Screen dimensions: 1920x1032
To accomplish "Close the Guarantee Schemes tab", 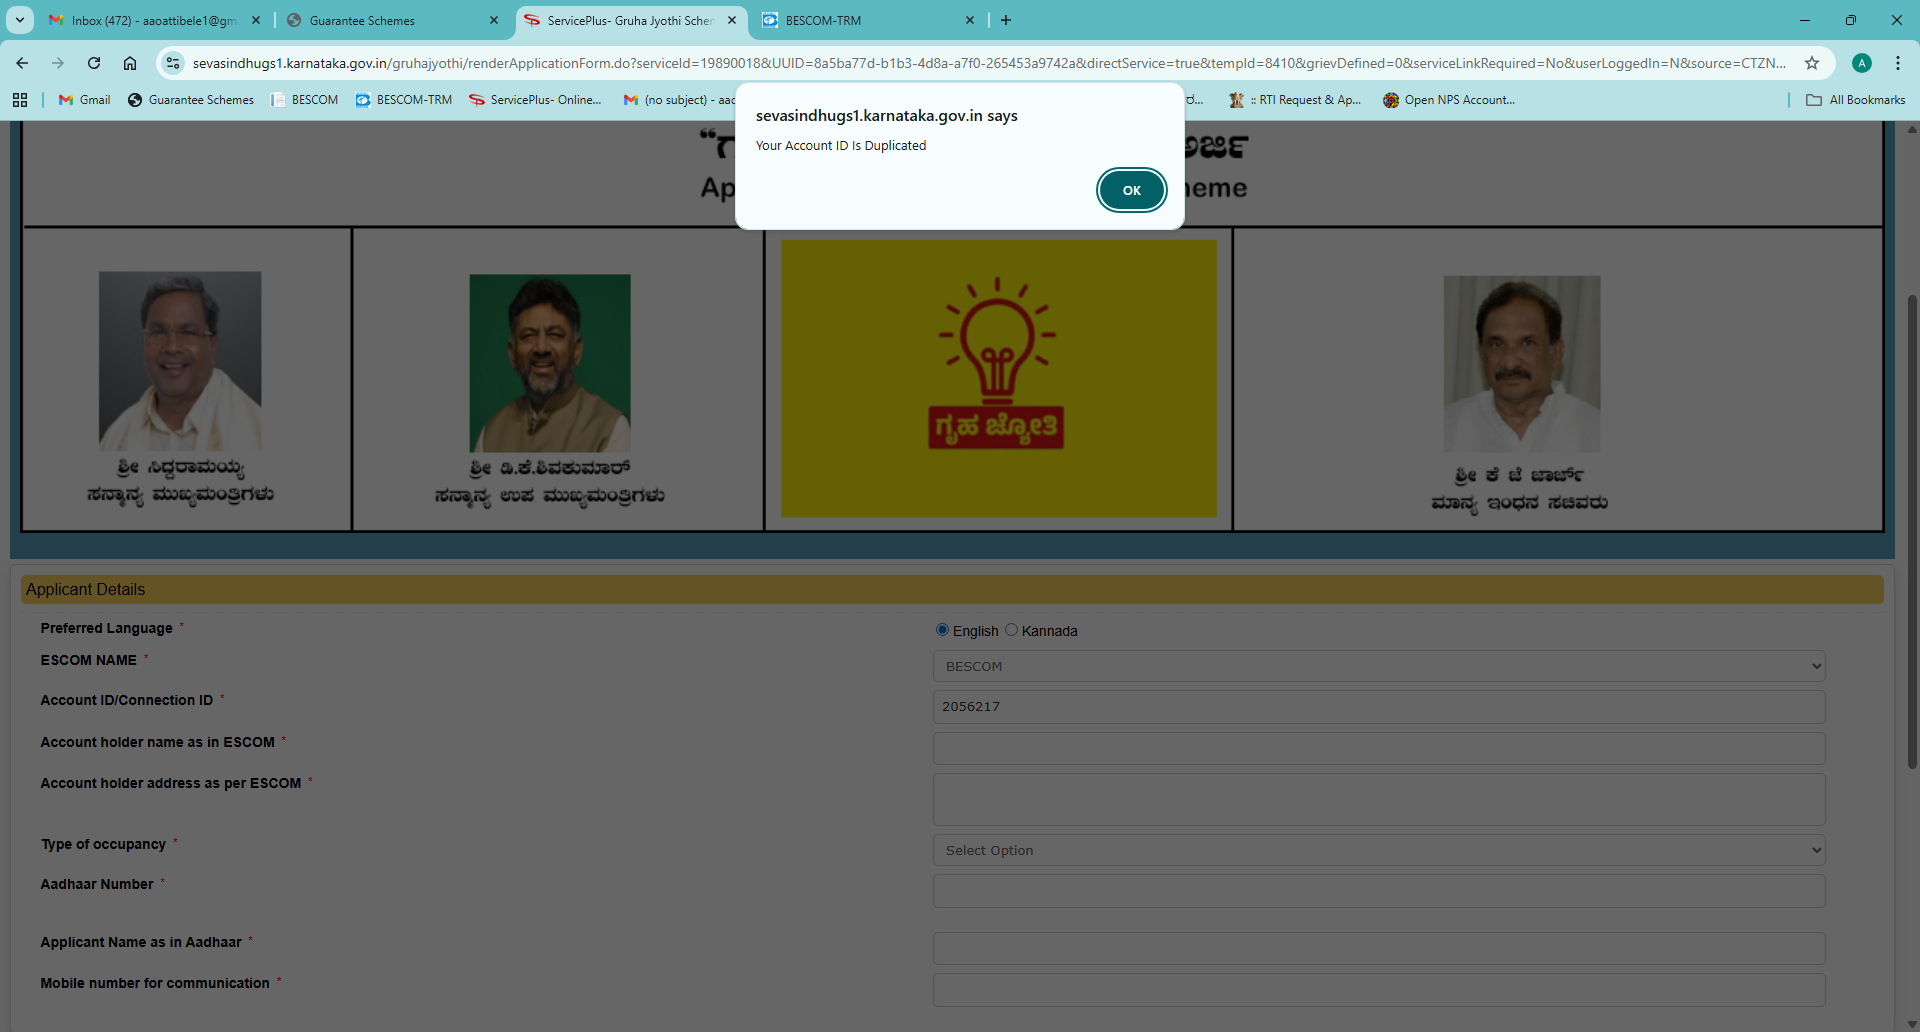I will 494,20.
